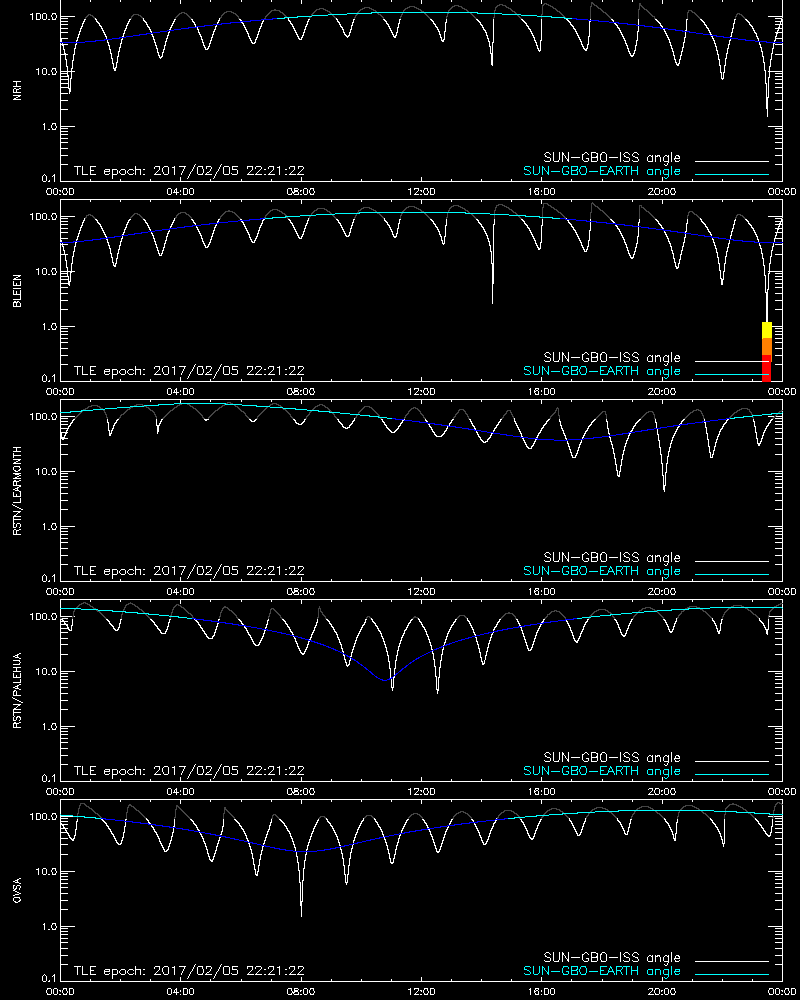The height and width of the screenshot is (1000, 800).
Task: Click the TLE epoch text in RSTN/LEARMONTH panel
Action: coord(189,571)
